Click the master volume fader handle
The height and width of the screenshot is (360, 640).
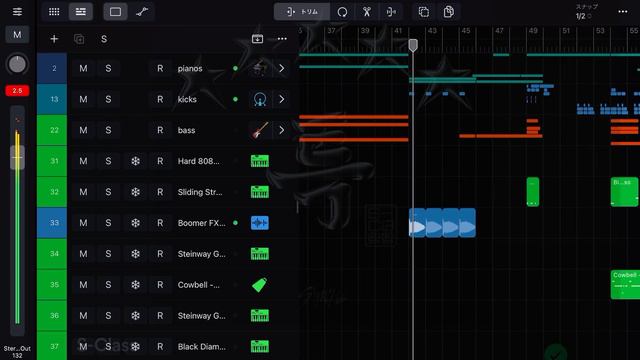[17, 158]
